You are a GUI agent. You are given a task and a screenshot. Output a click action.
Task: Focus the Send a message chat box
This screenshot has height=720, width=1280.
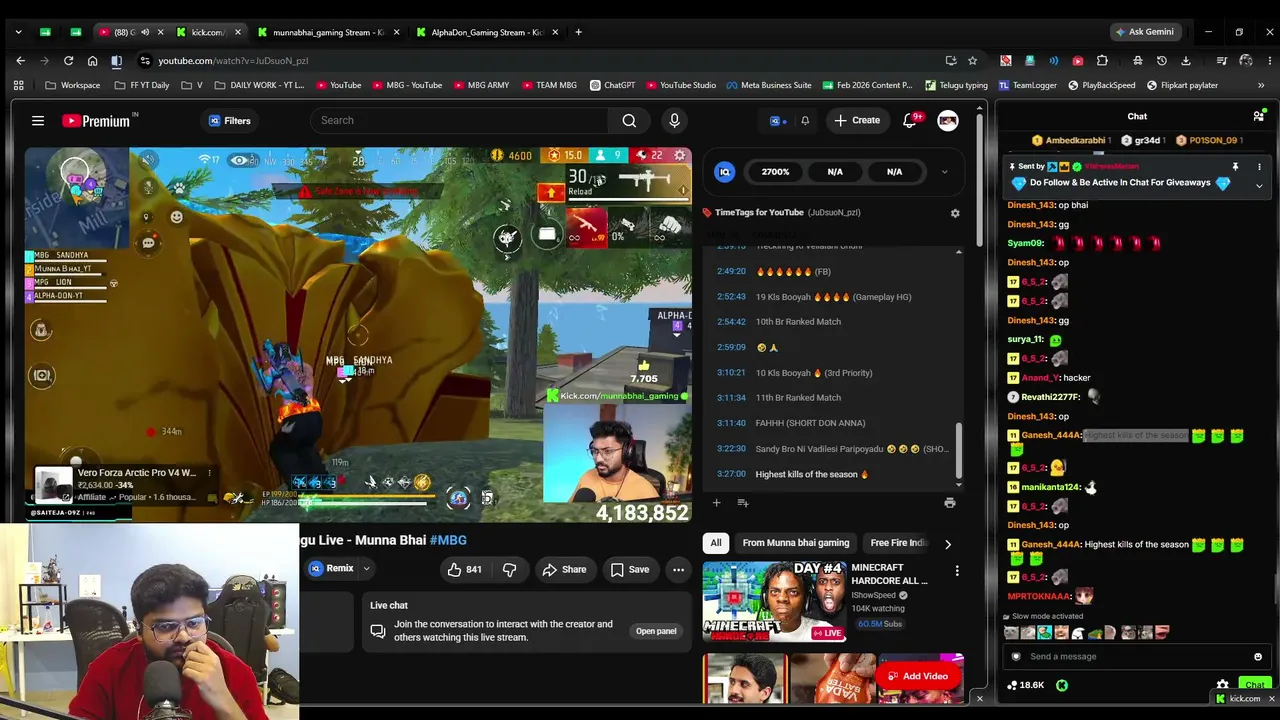(1137, 657)
